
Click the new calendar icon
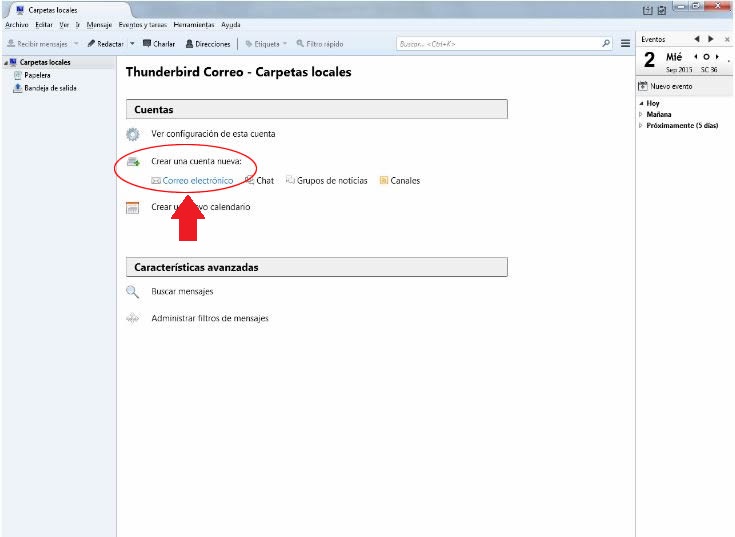pos(133,208)
